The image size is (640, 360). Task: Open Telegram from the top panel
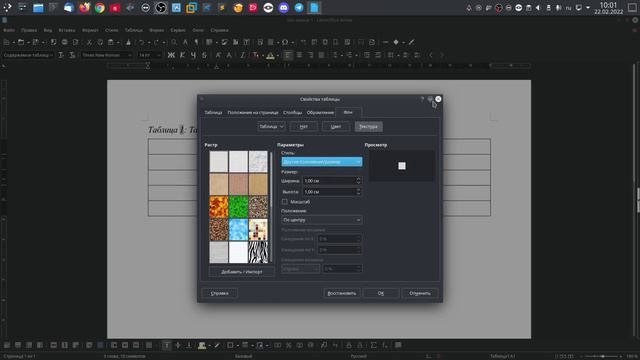(299, 8)
